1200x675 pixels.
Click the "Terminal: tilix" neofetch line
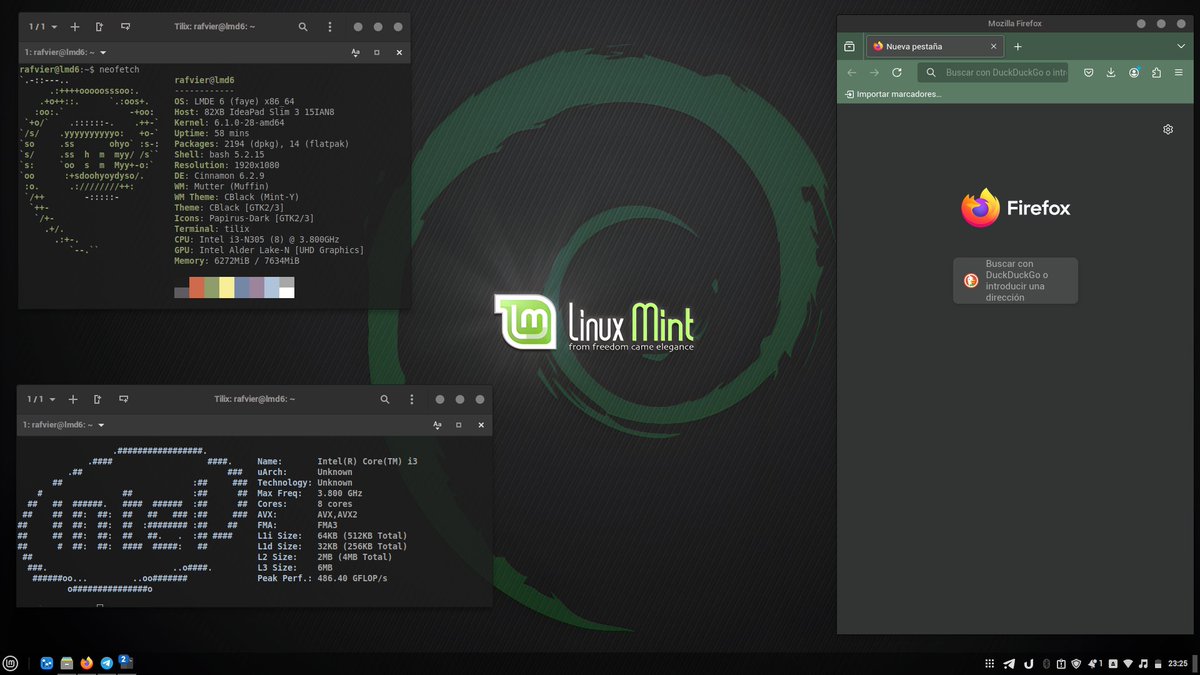(212, 228)
